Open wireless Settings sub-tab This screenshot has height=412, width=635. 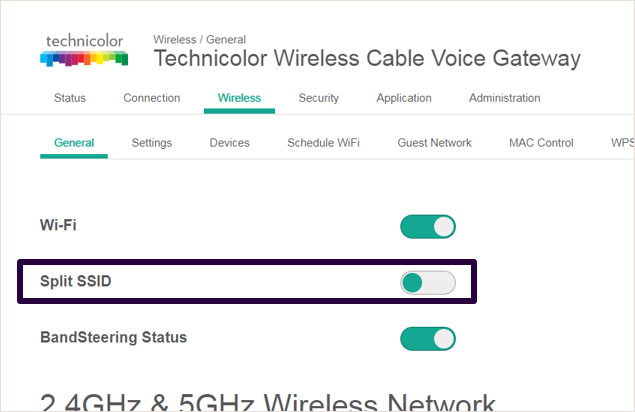pyautogui.click(x=151, y=143)
